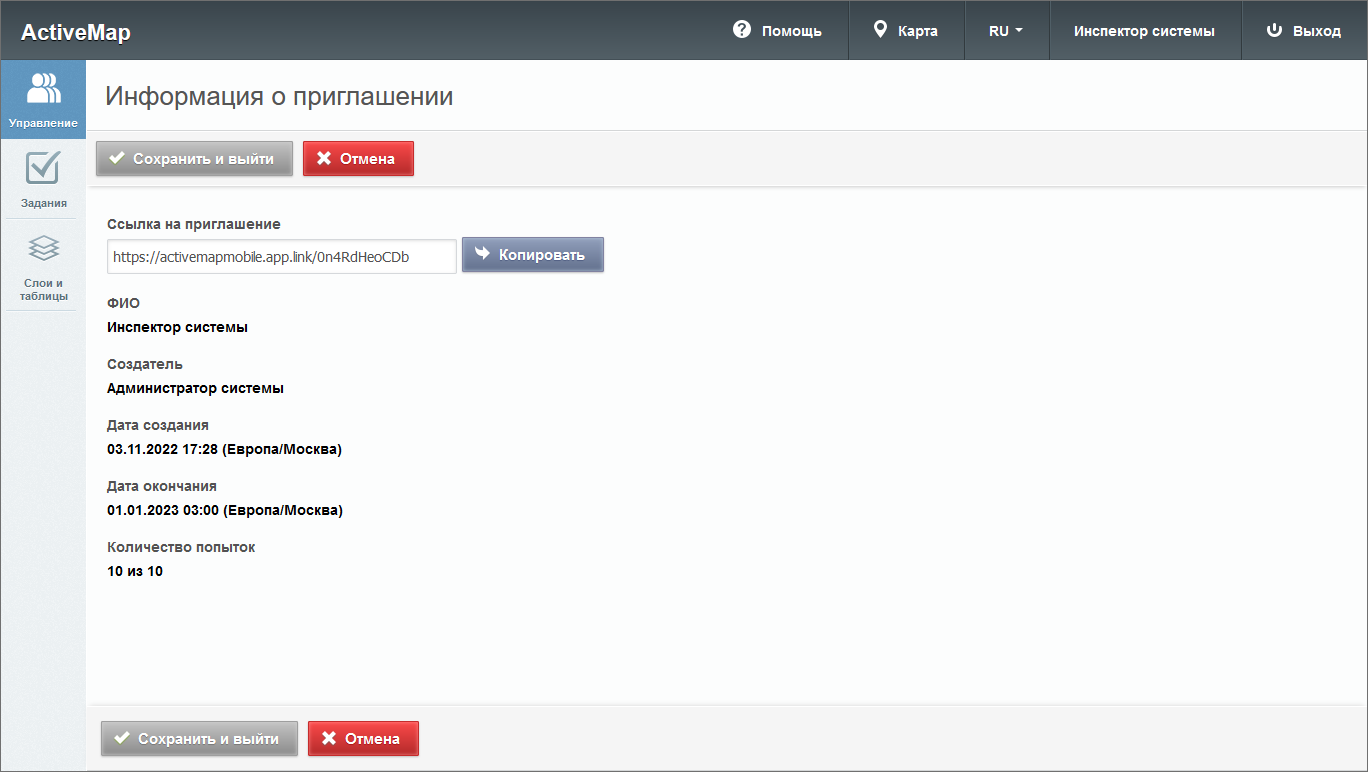Open the Инспектор системы user menu in header
This screenshot has height=772, width=1368.
(x=1144, y=31)
